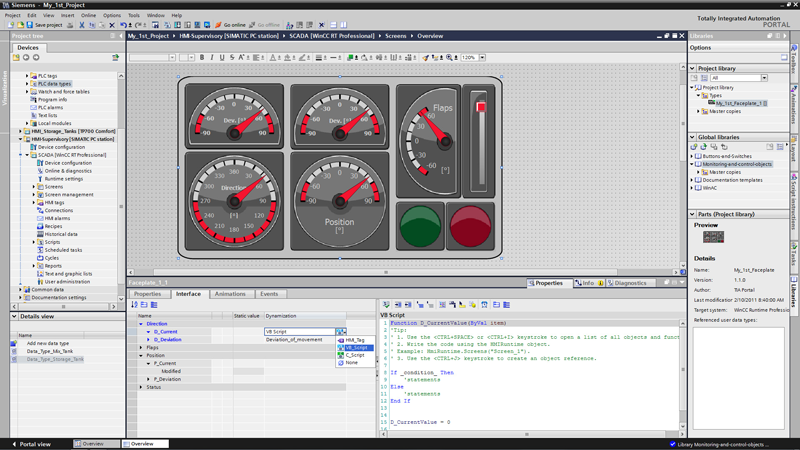Expand the Status interface property group

(x=141, y=387)
